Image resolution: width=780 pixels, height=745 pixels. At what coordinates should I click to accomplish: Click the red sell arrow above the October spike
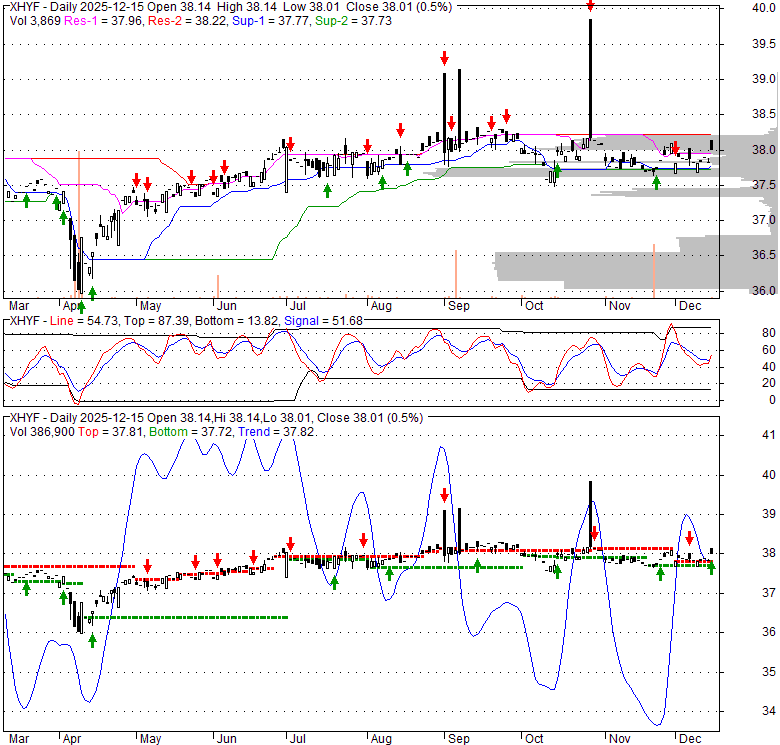click(590, 6)
